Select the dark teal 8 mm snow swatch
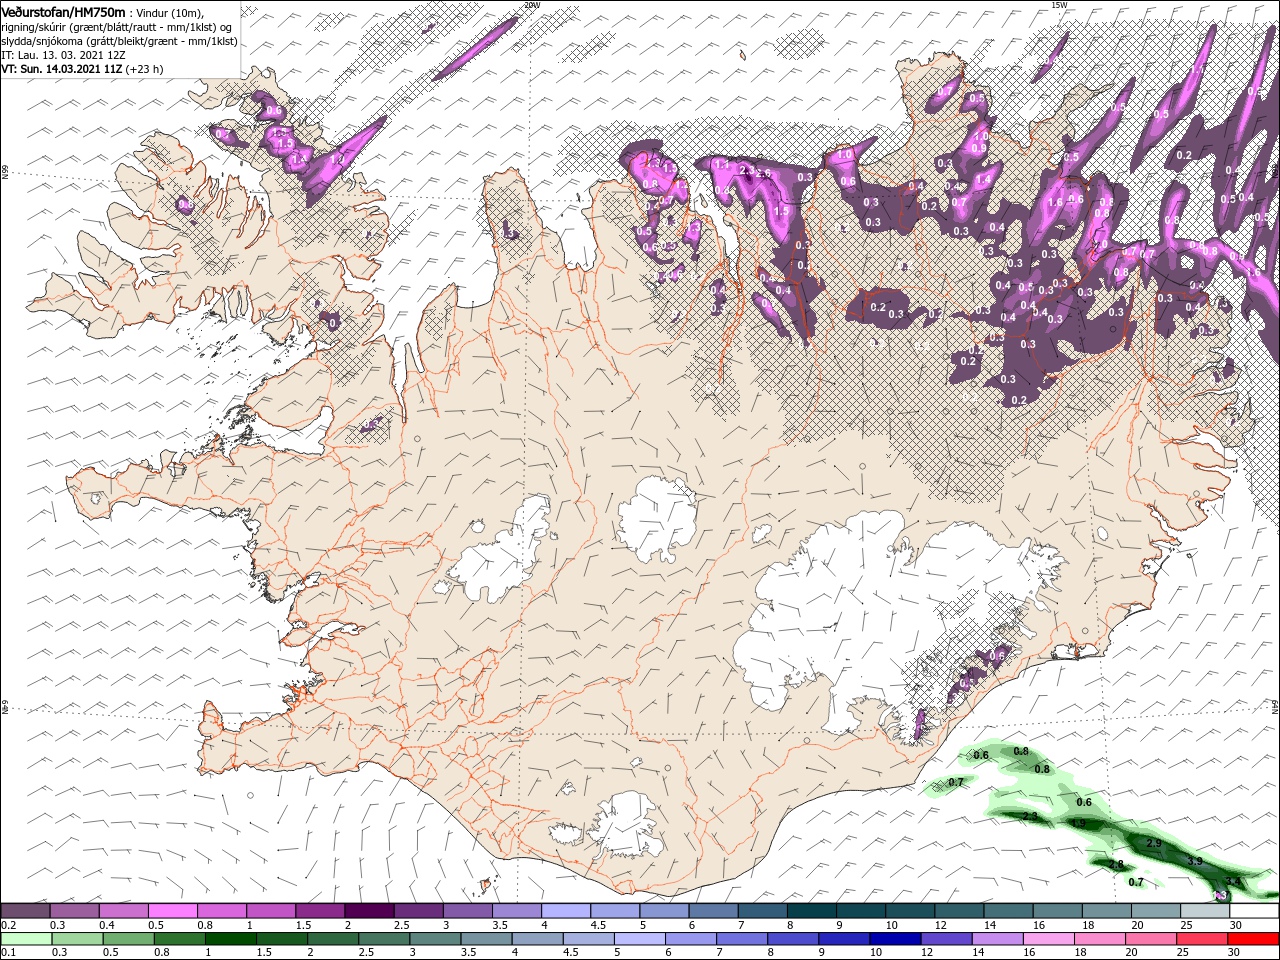 tap(811, 911)
